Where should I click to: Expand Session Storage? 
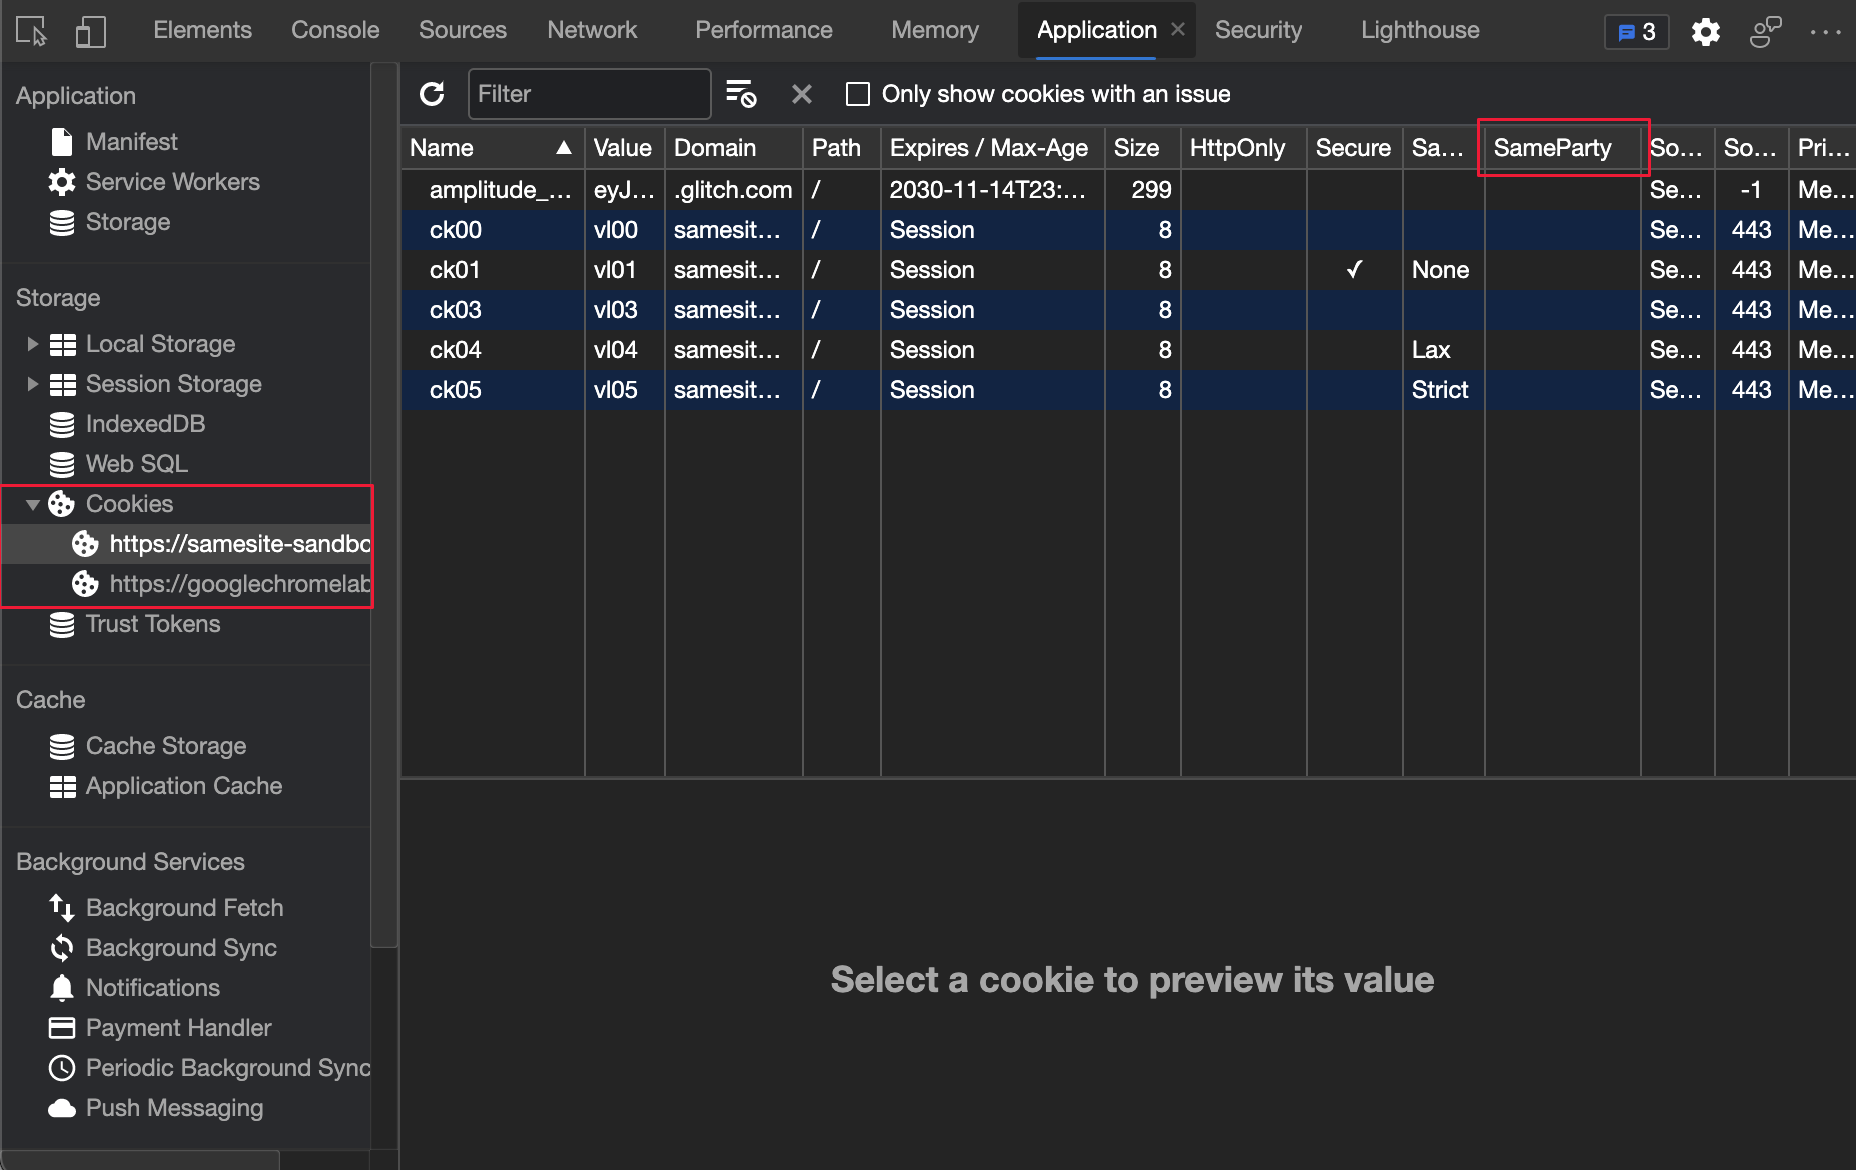[30, 383]
